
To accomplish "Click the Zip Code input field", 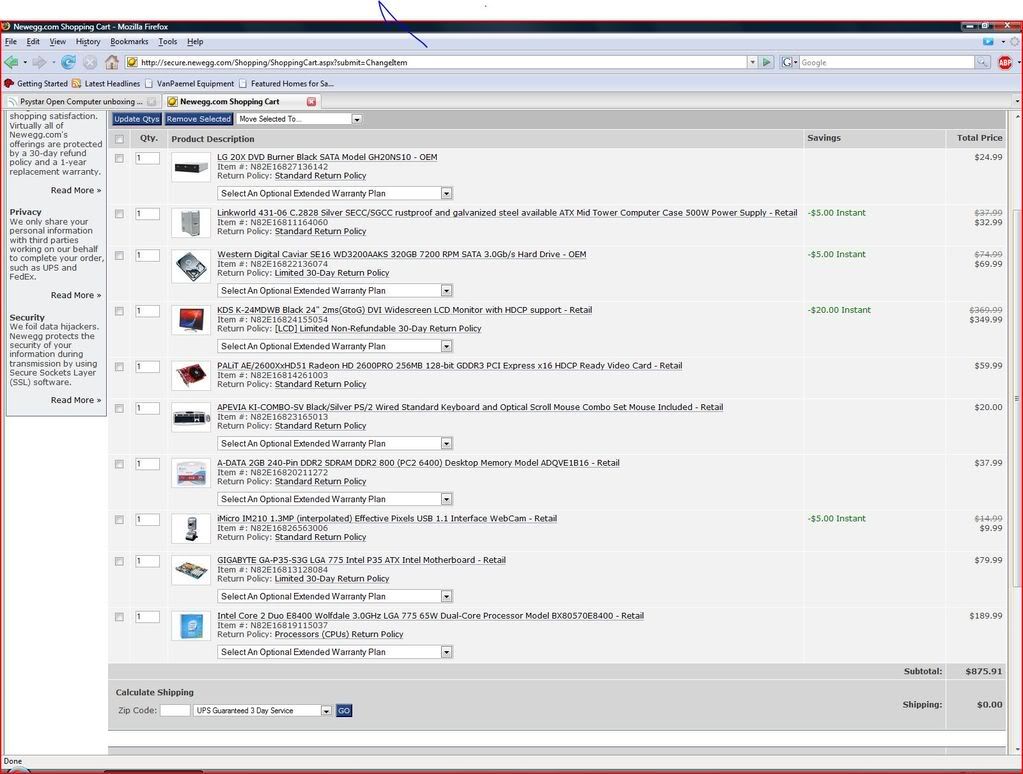I will tap(175, 710).
